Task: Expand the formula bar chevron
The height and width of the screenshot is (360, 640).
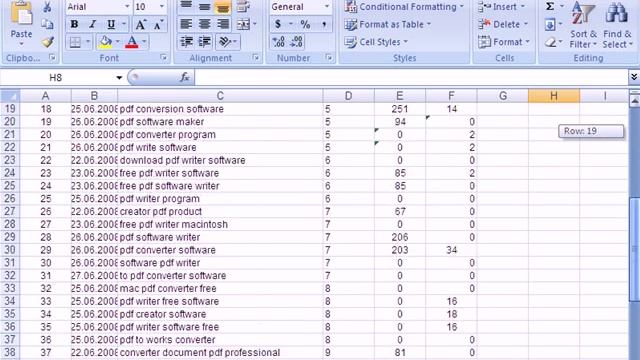Action: click(x=634, y=77)
